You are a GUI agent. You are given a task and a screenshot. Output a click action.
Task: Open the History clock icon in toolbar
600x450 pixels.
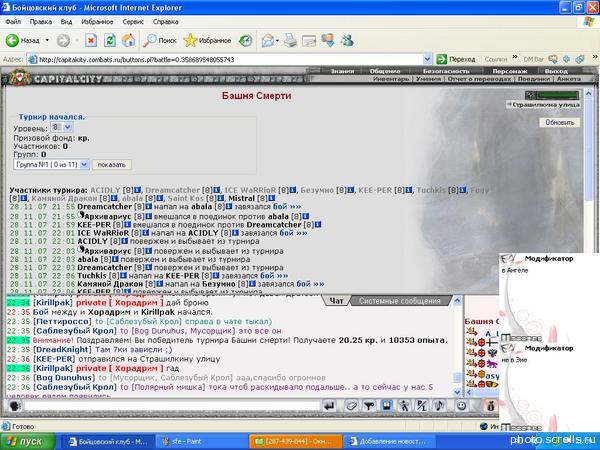pyautogui.click(x=245, y=40)
